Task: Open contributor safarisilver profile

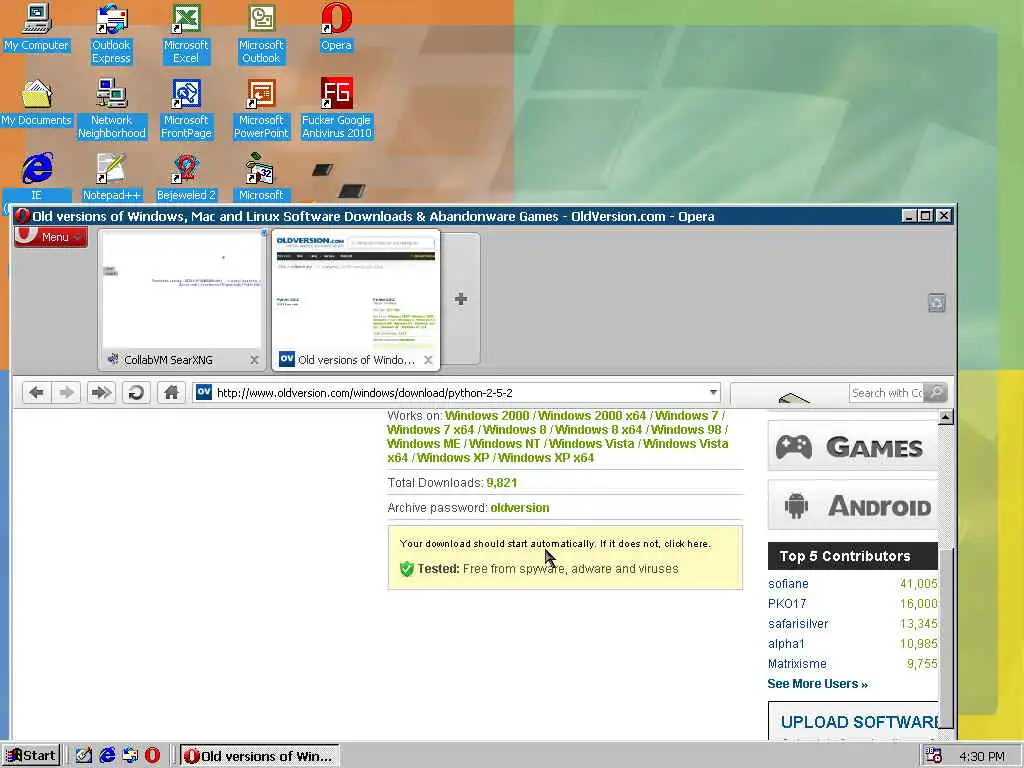Action: tap(798, 624)
